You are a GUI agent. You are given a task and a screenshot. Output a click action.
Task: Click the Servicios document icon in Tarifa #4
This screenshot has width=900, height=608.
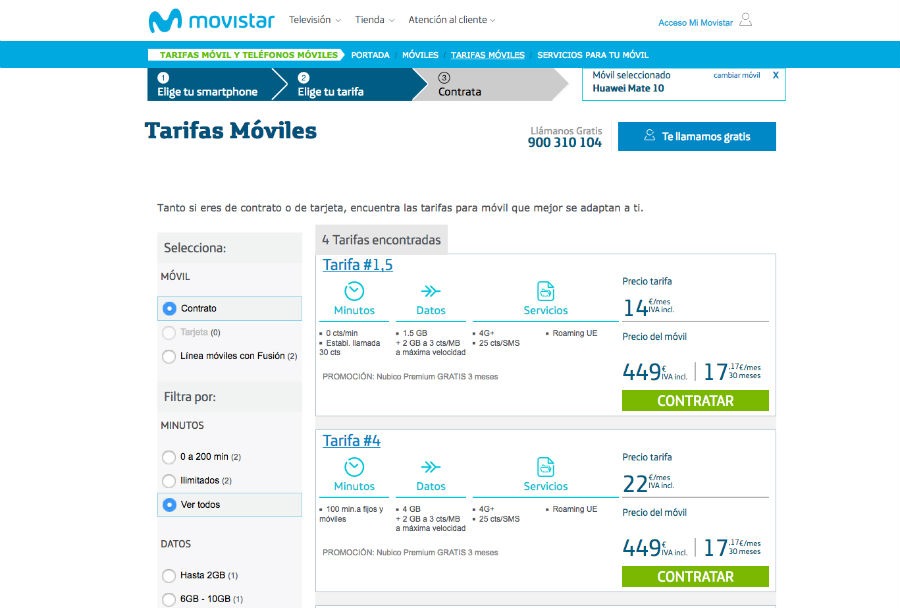[x=545, y=467]
